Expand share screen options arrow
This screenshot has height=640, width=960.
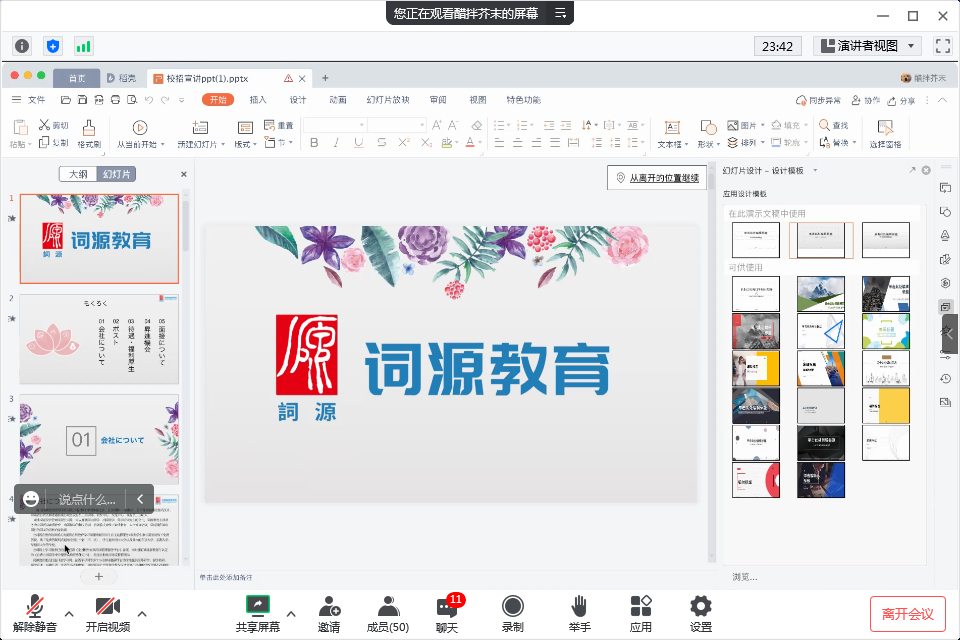point(291,613)
